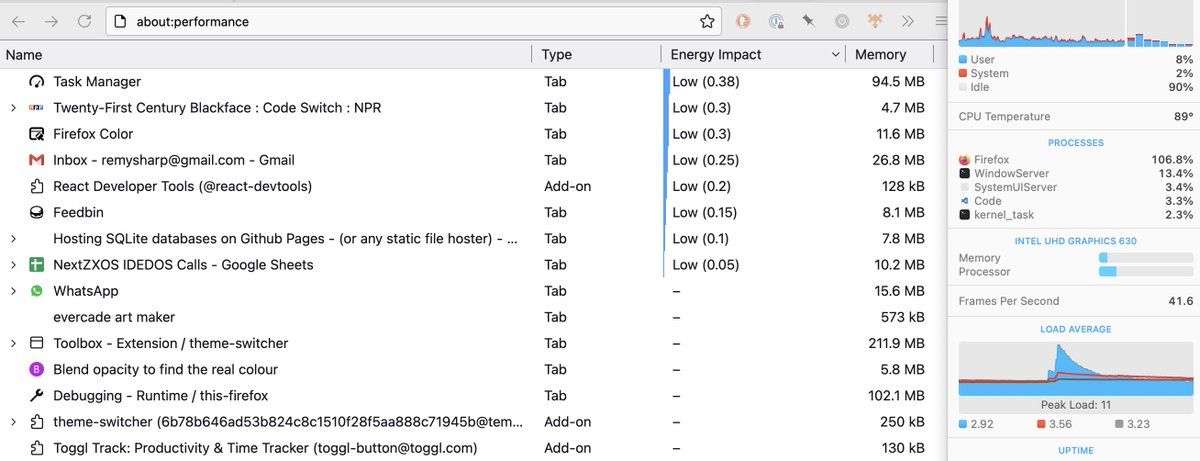Show more toolbar extensions via overflow chevron
Screen dimensions: 1200x461
(x=907, y=21)
